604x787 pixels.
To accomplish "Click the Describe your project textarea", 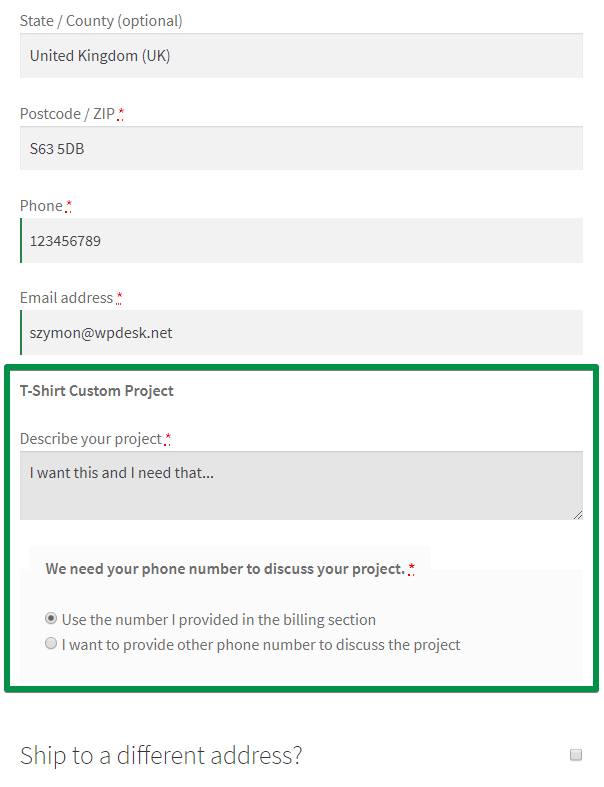I will pyautogui.click(x=300, y=485).
